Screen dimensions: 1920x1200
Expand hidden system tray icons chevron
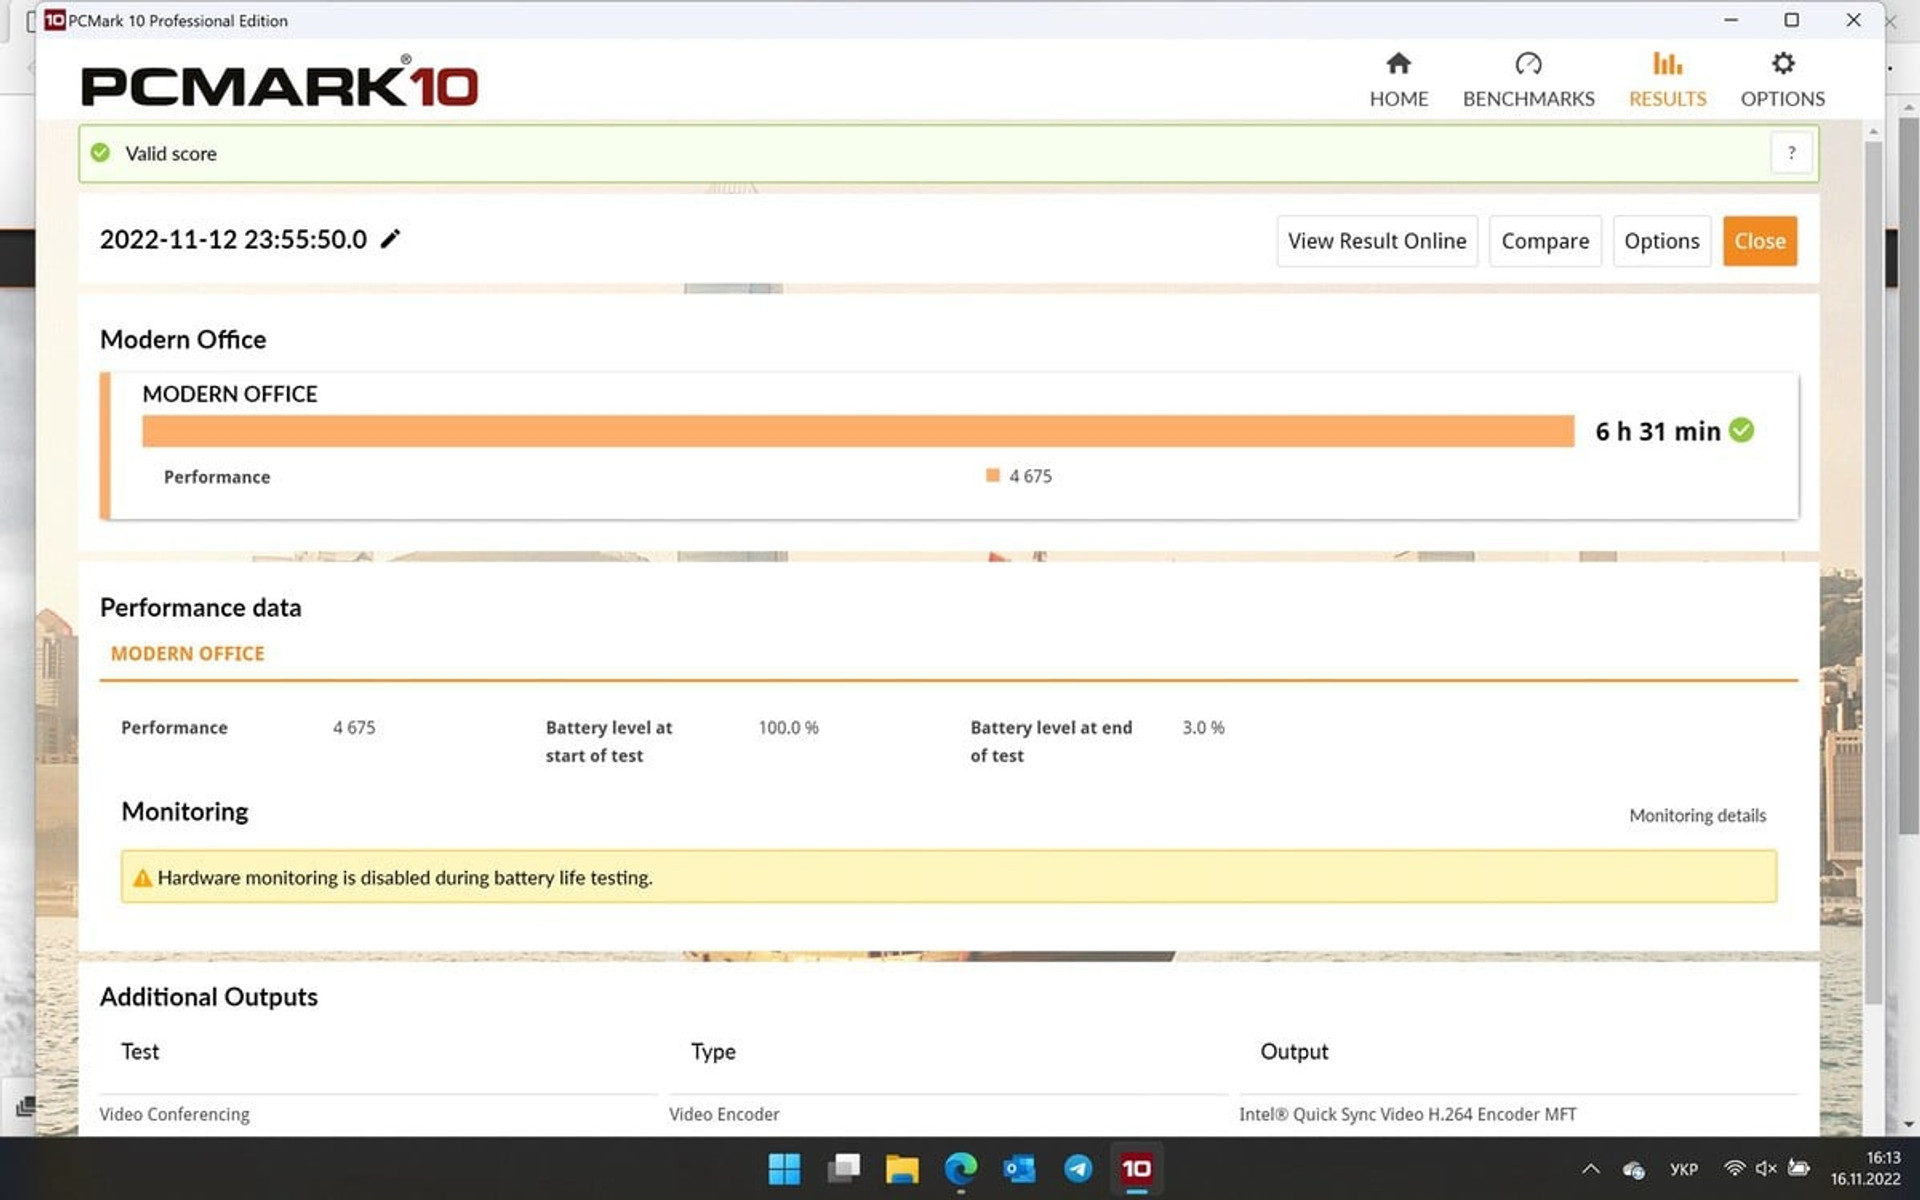point(1590,1168)
